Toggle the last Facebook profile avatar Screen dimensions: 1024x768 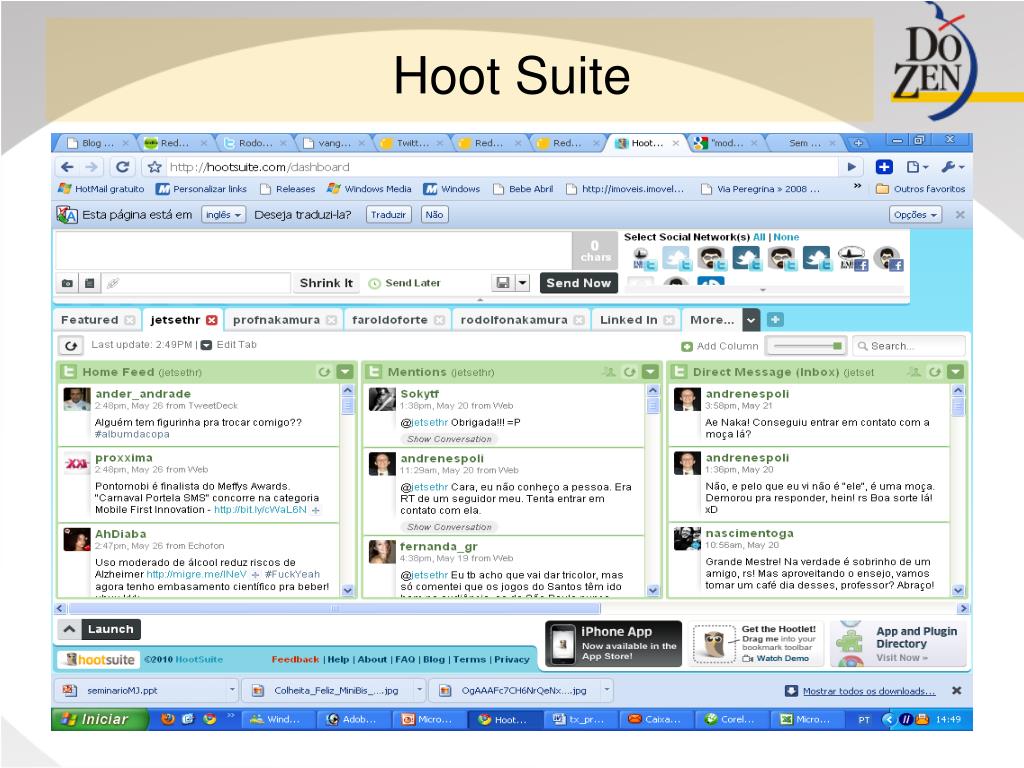[x=888, y=259]
